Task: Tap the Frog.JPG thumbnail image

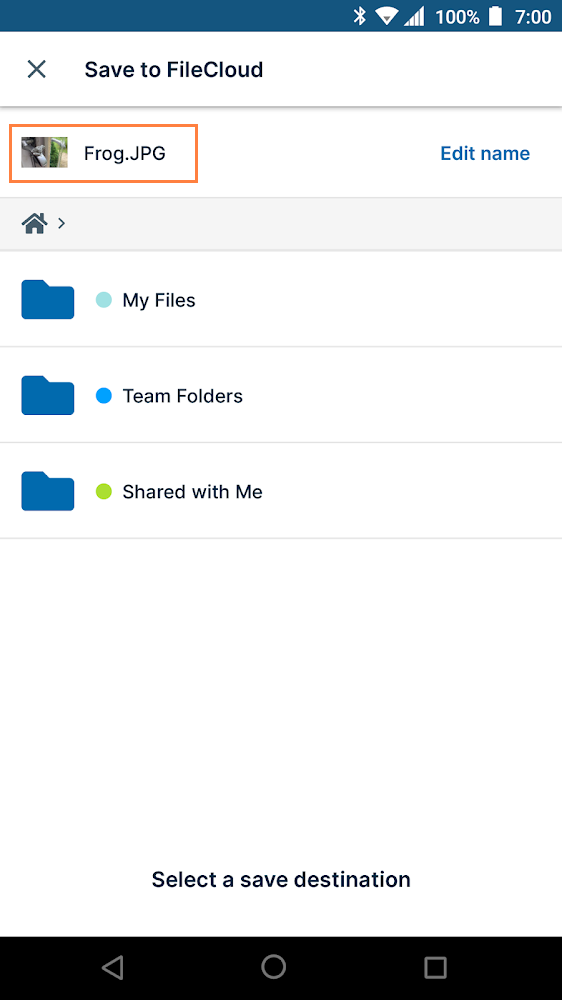Action: click(x=44, y=152)
